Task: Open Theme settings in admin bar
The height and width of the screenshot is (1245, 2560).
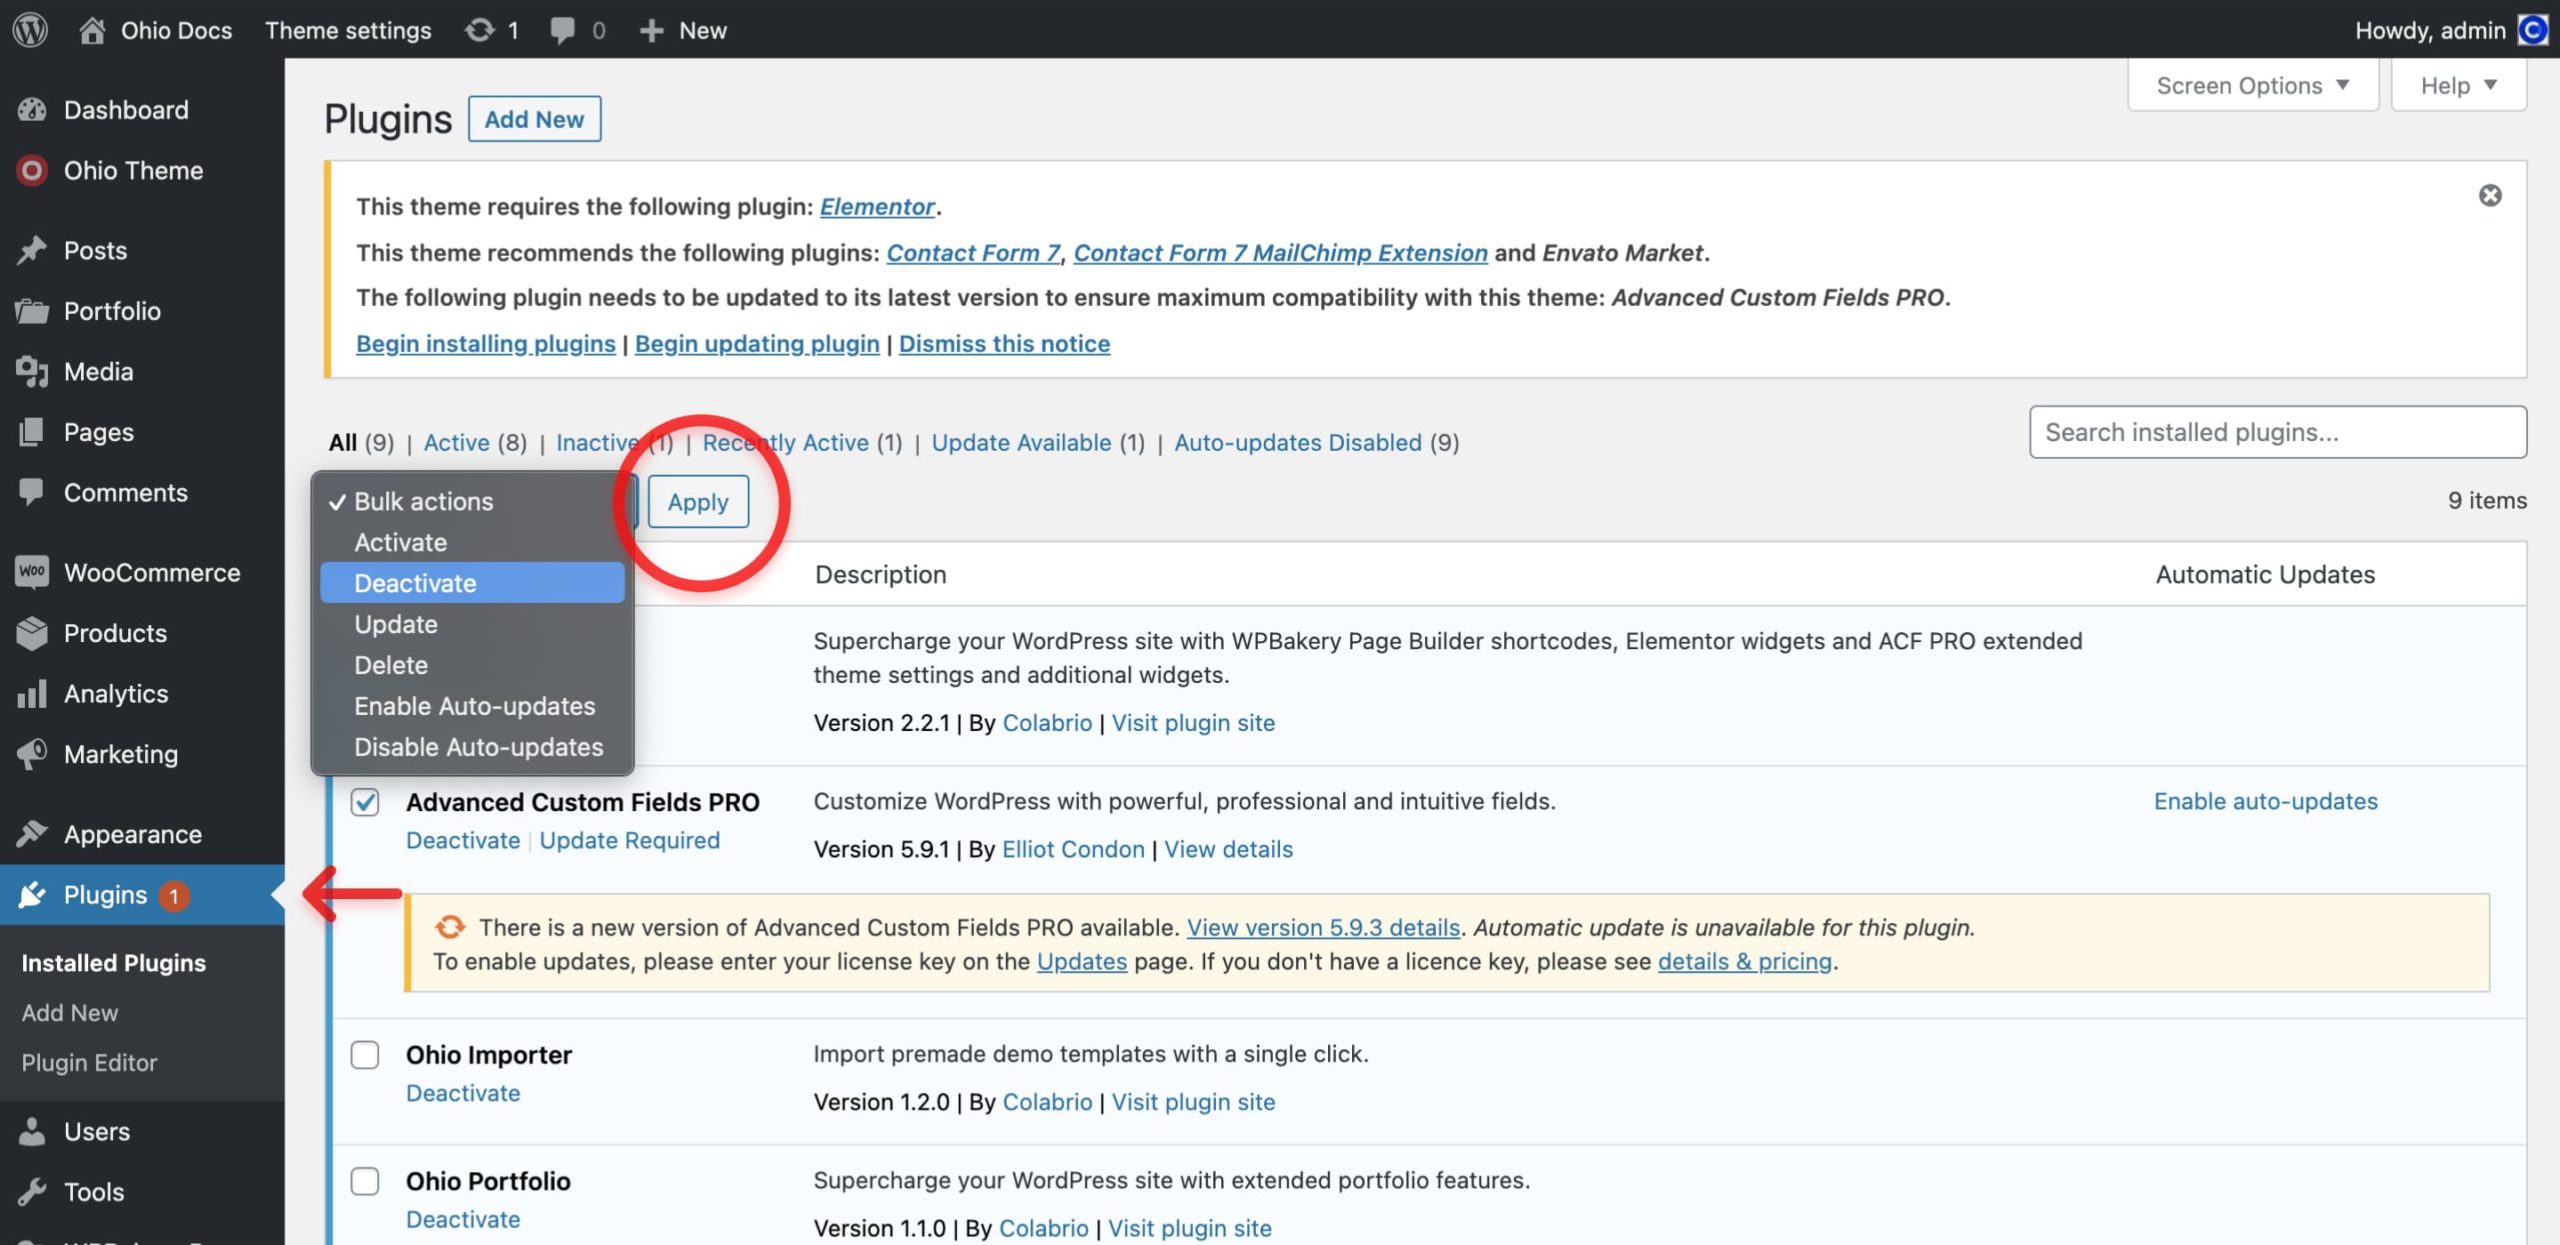Action: pos(348,30)
